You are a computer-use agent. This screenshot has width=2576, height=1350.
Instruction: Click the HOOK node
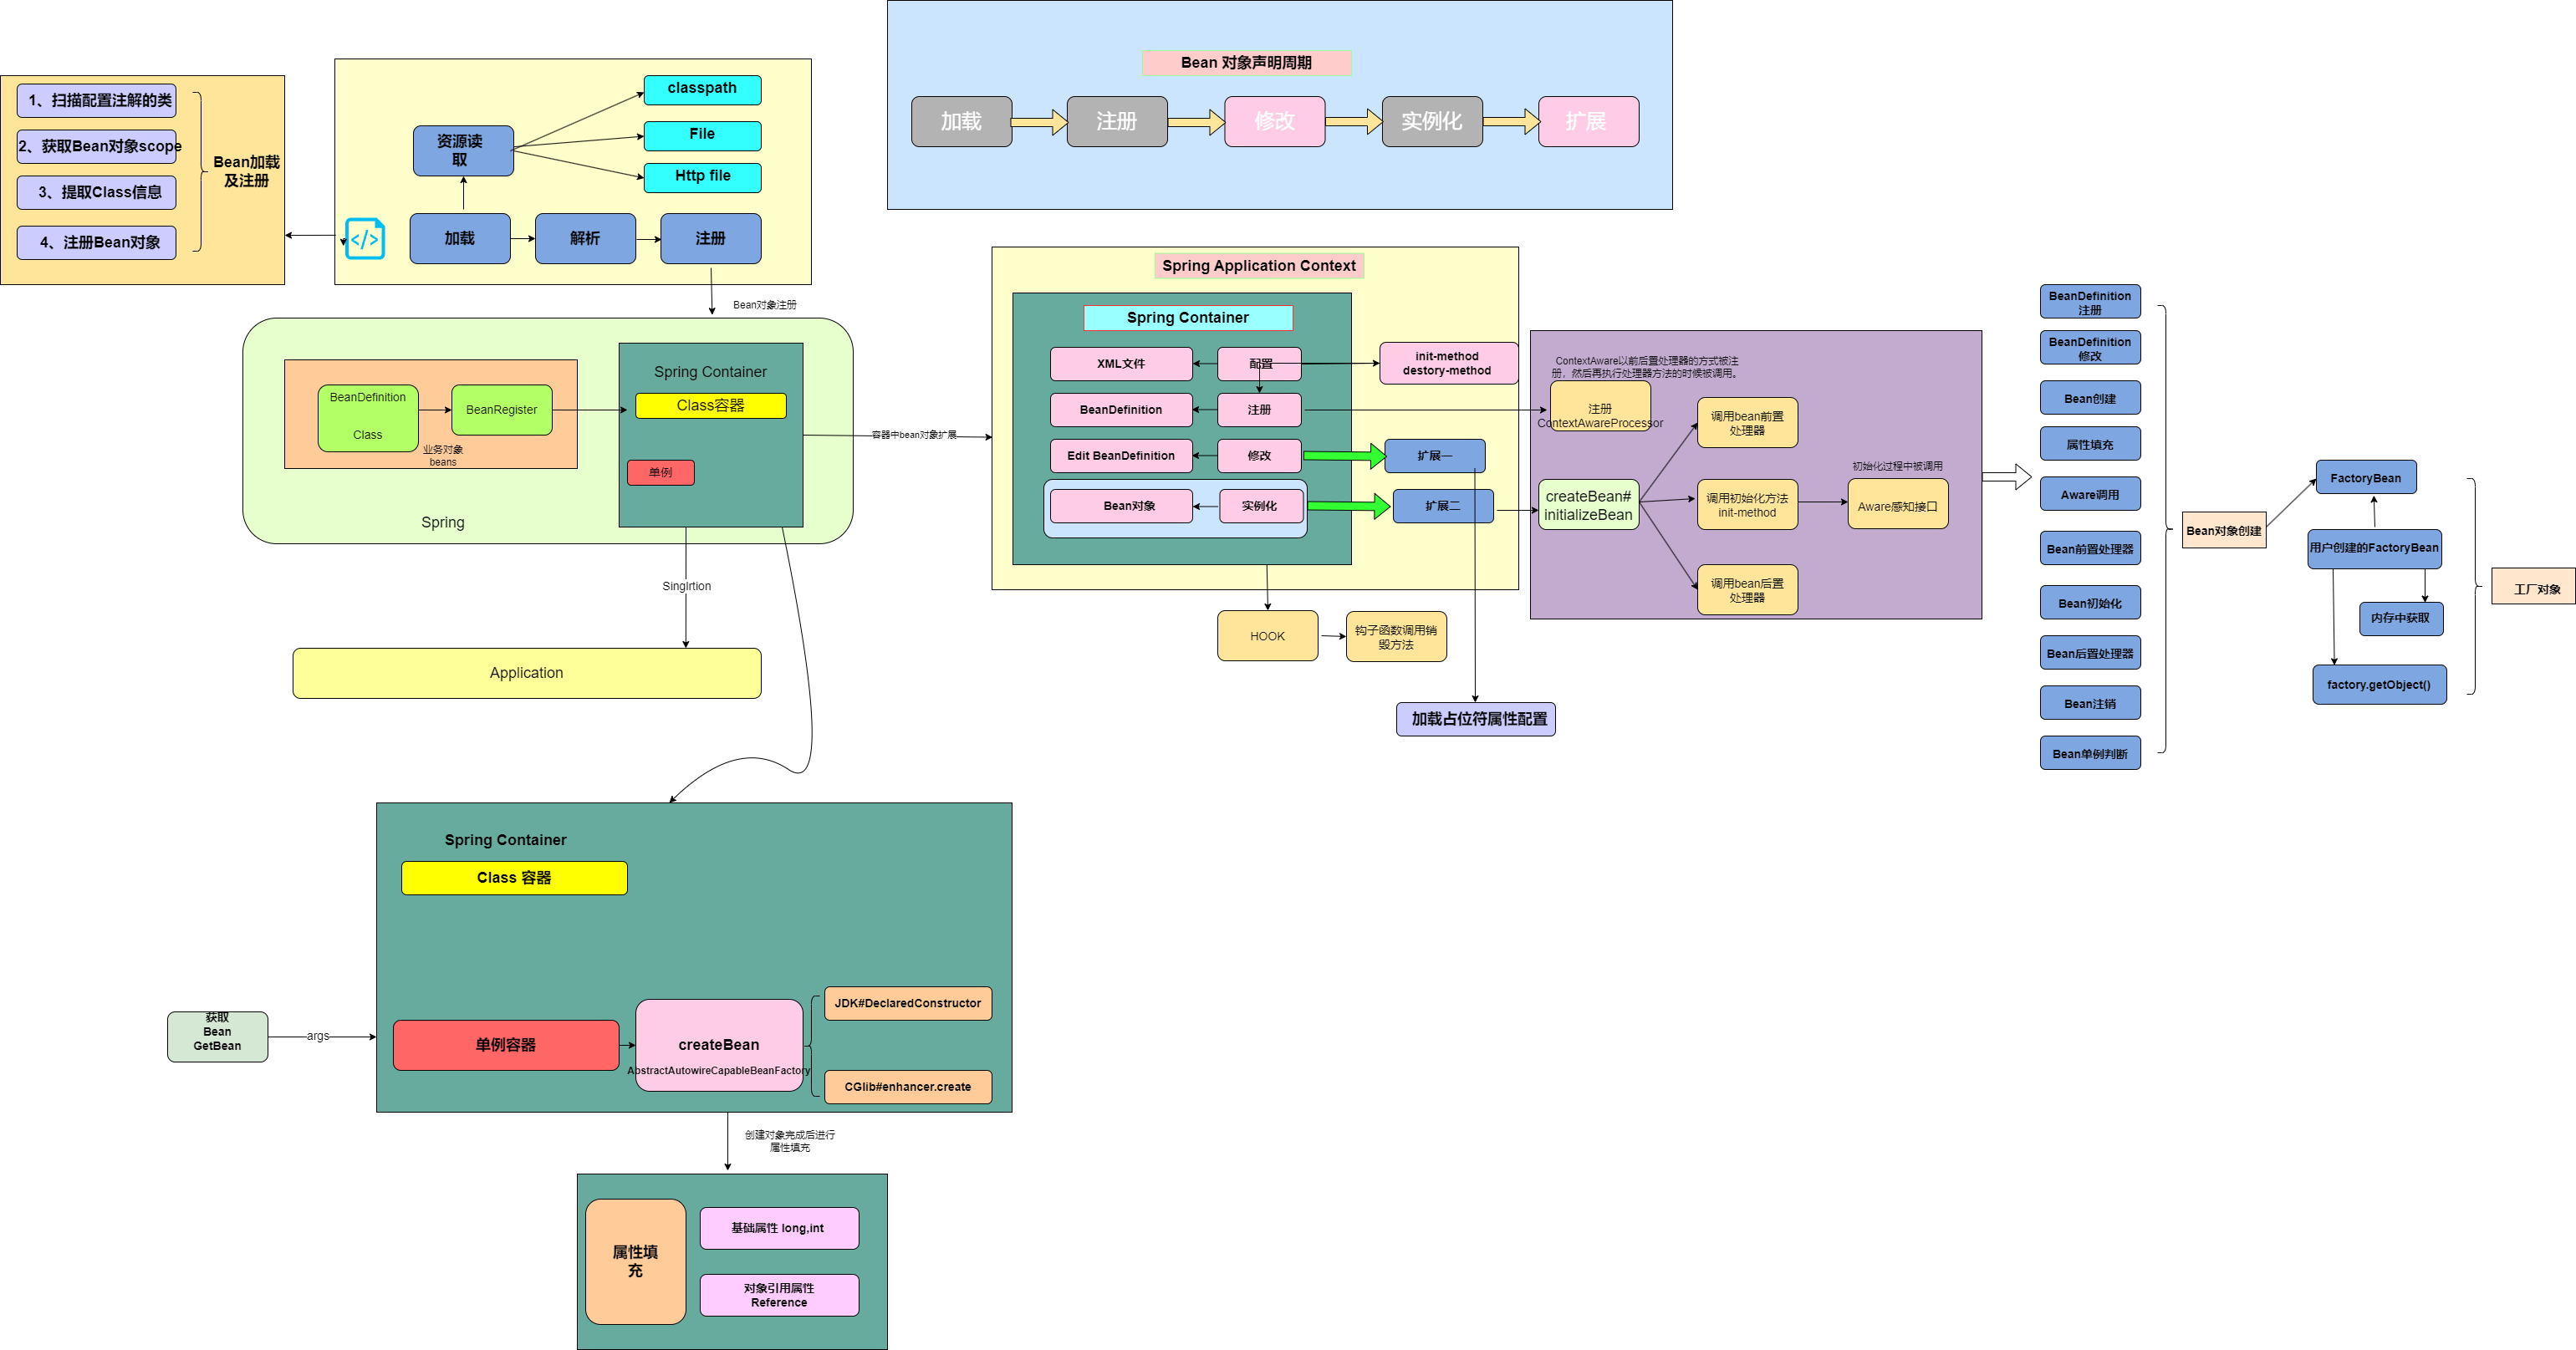(x=1267, y=636)
